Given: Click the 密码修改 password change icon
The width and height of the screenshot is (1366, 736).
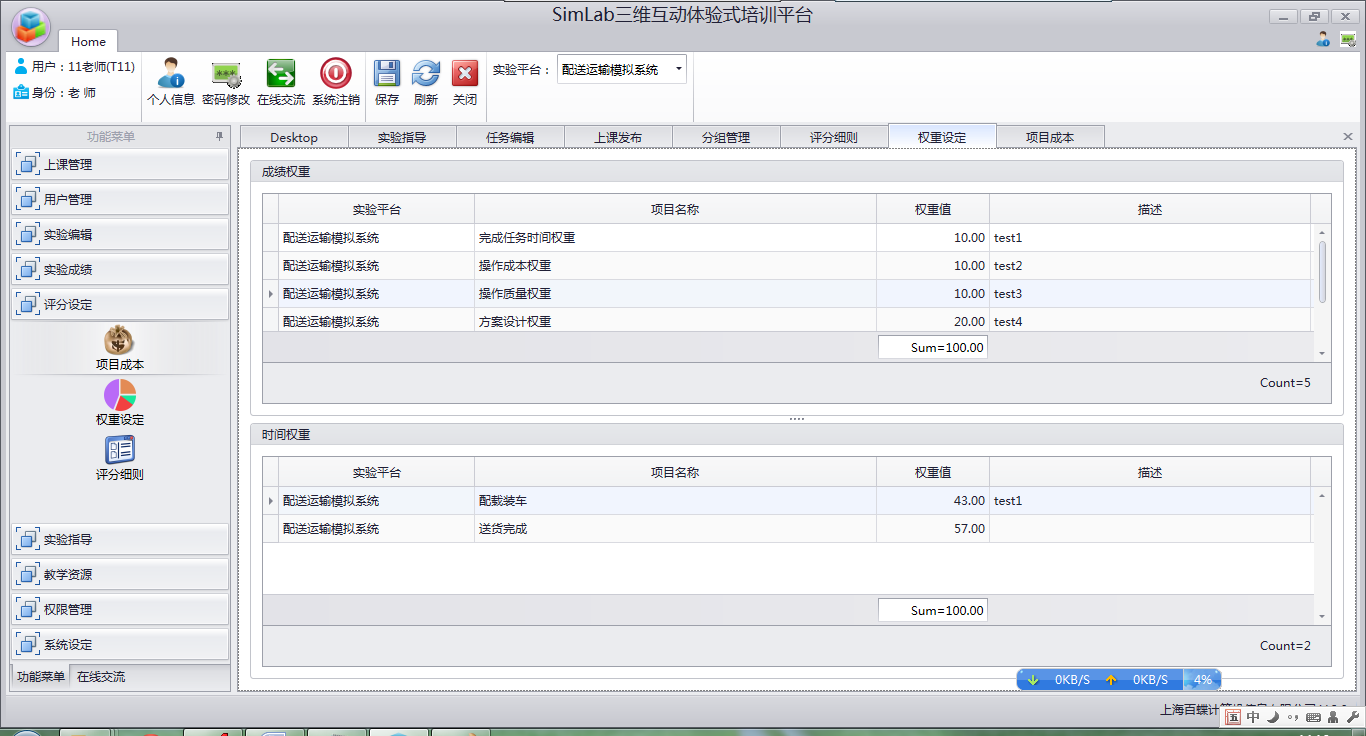Looking at the screenshot, I should pyautogui.click(x=225, y=75).
